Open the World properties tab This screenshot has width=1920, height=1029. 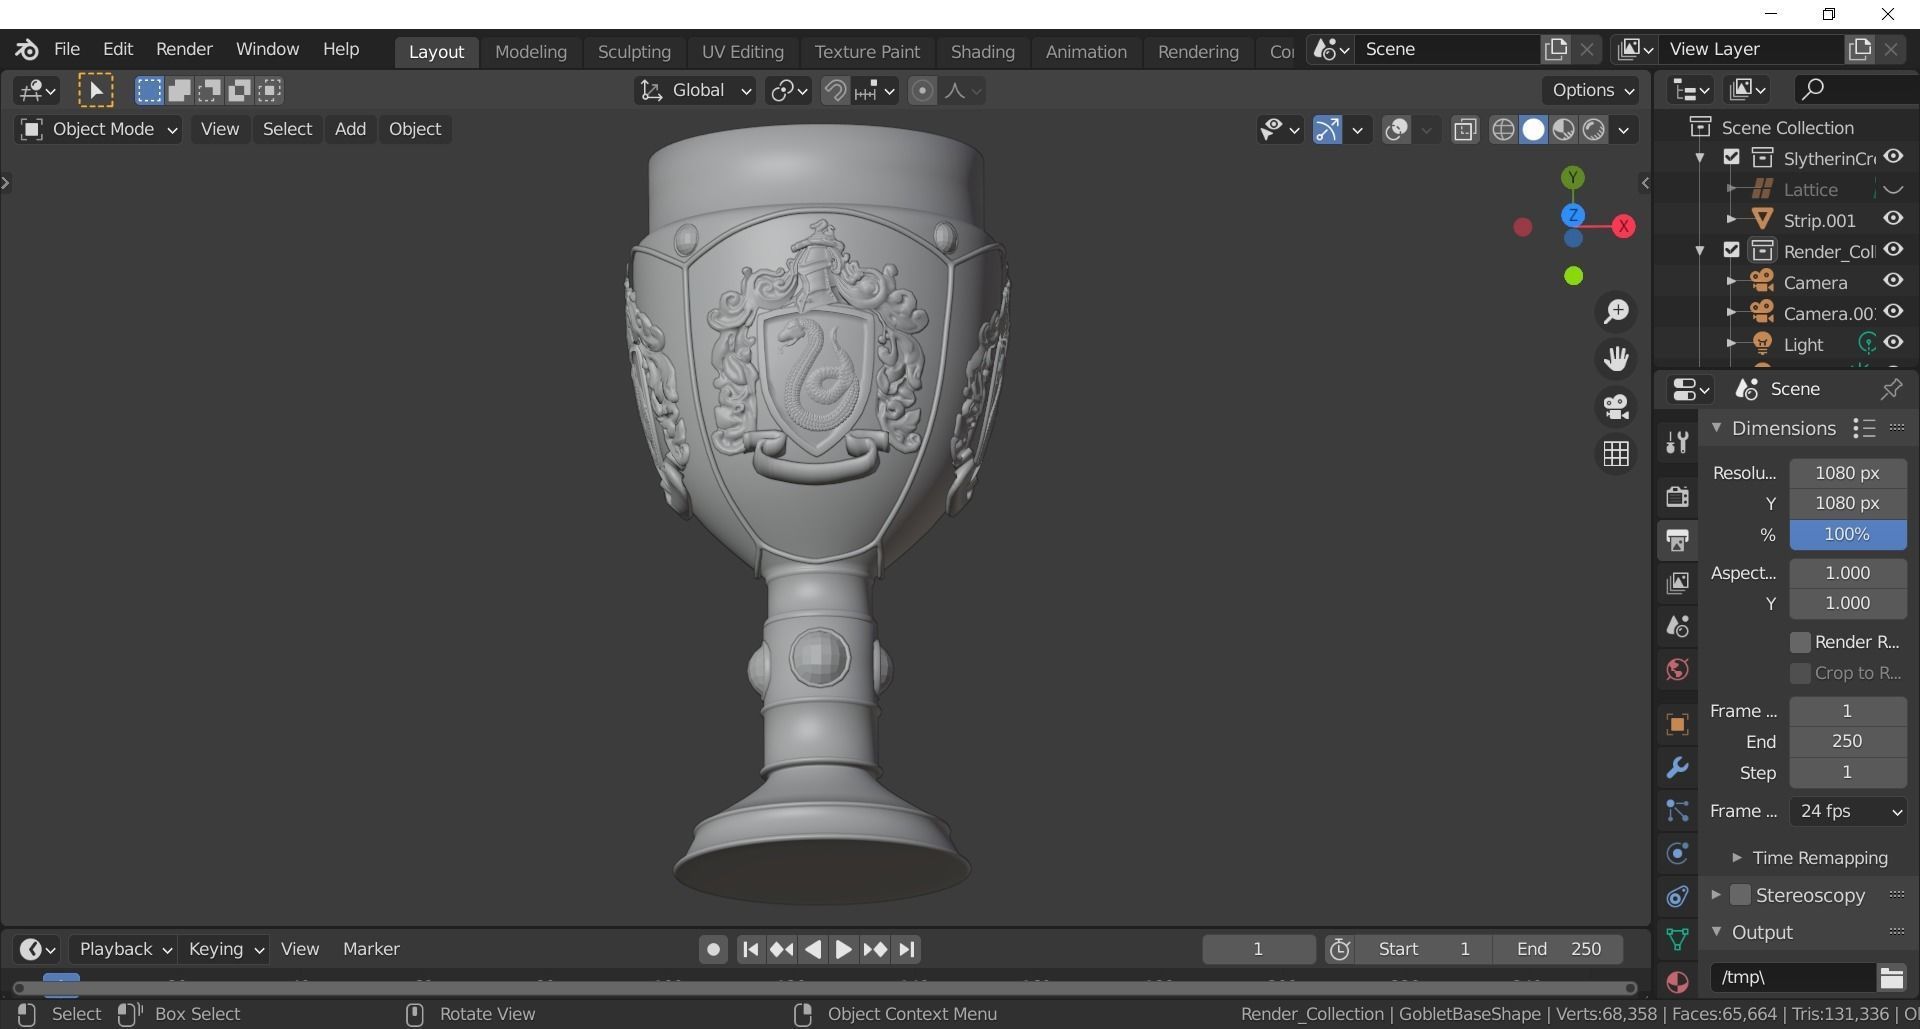pyautogui.click(x=1677, y=670)
